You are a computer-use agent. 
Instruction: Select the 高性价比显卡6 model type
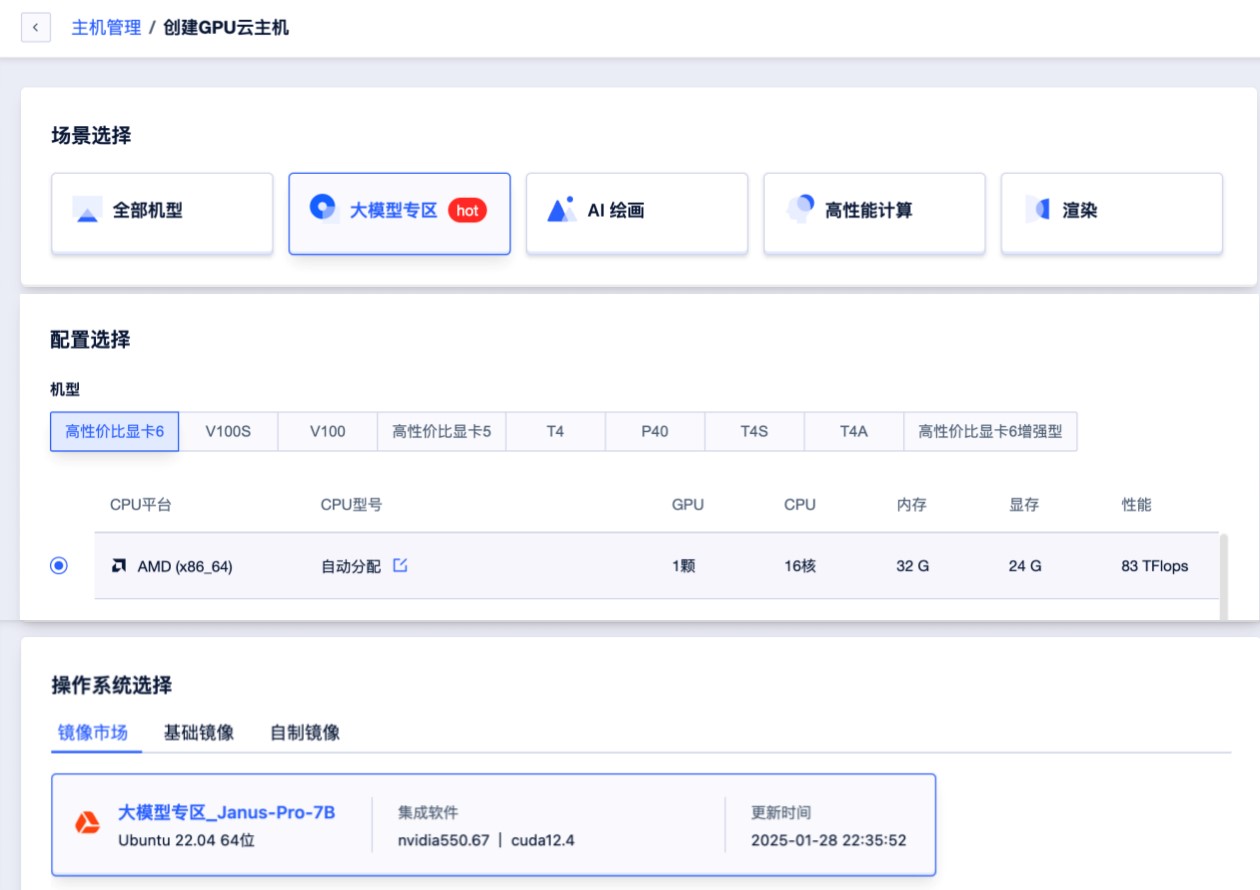tap(114, 432)
